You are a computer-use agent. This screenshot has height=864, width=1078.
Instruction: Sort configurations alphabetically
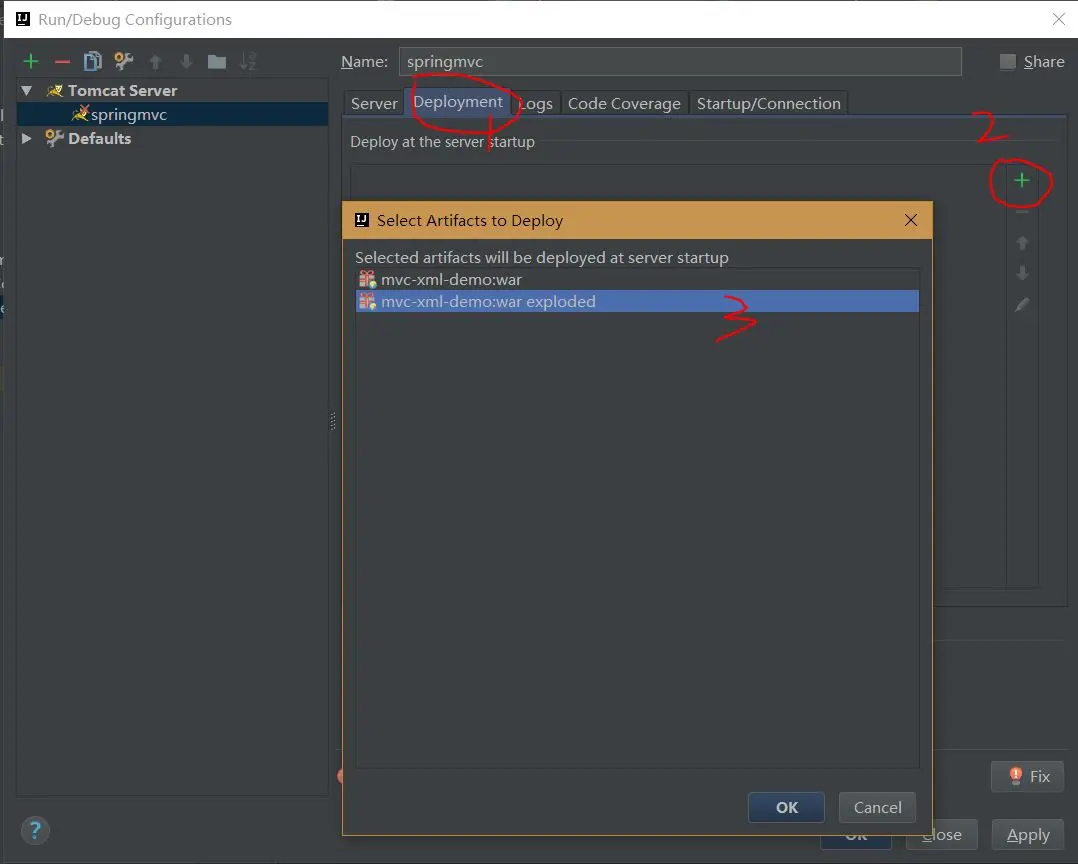pyautogui.click(x=248, y=62)
